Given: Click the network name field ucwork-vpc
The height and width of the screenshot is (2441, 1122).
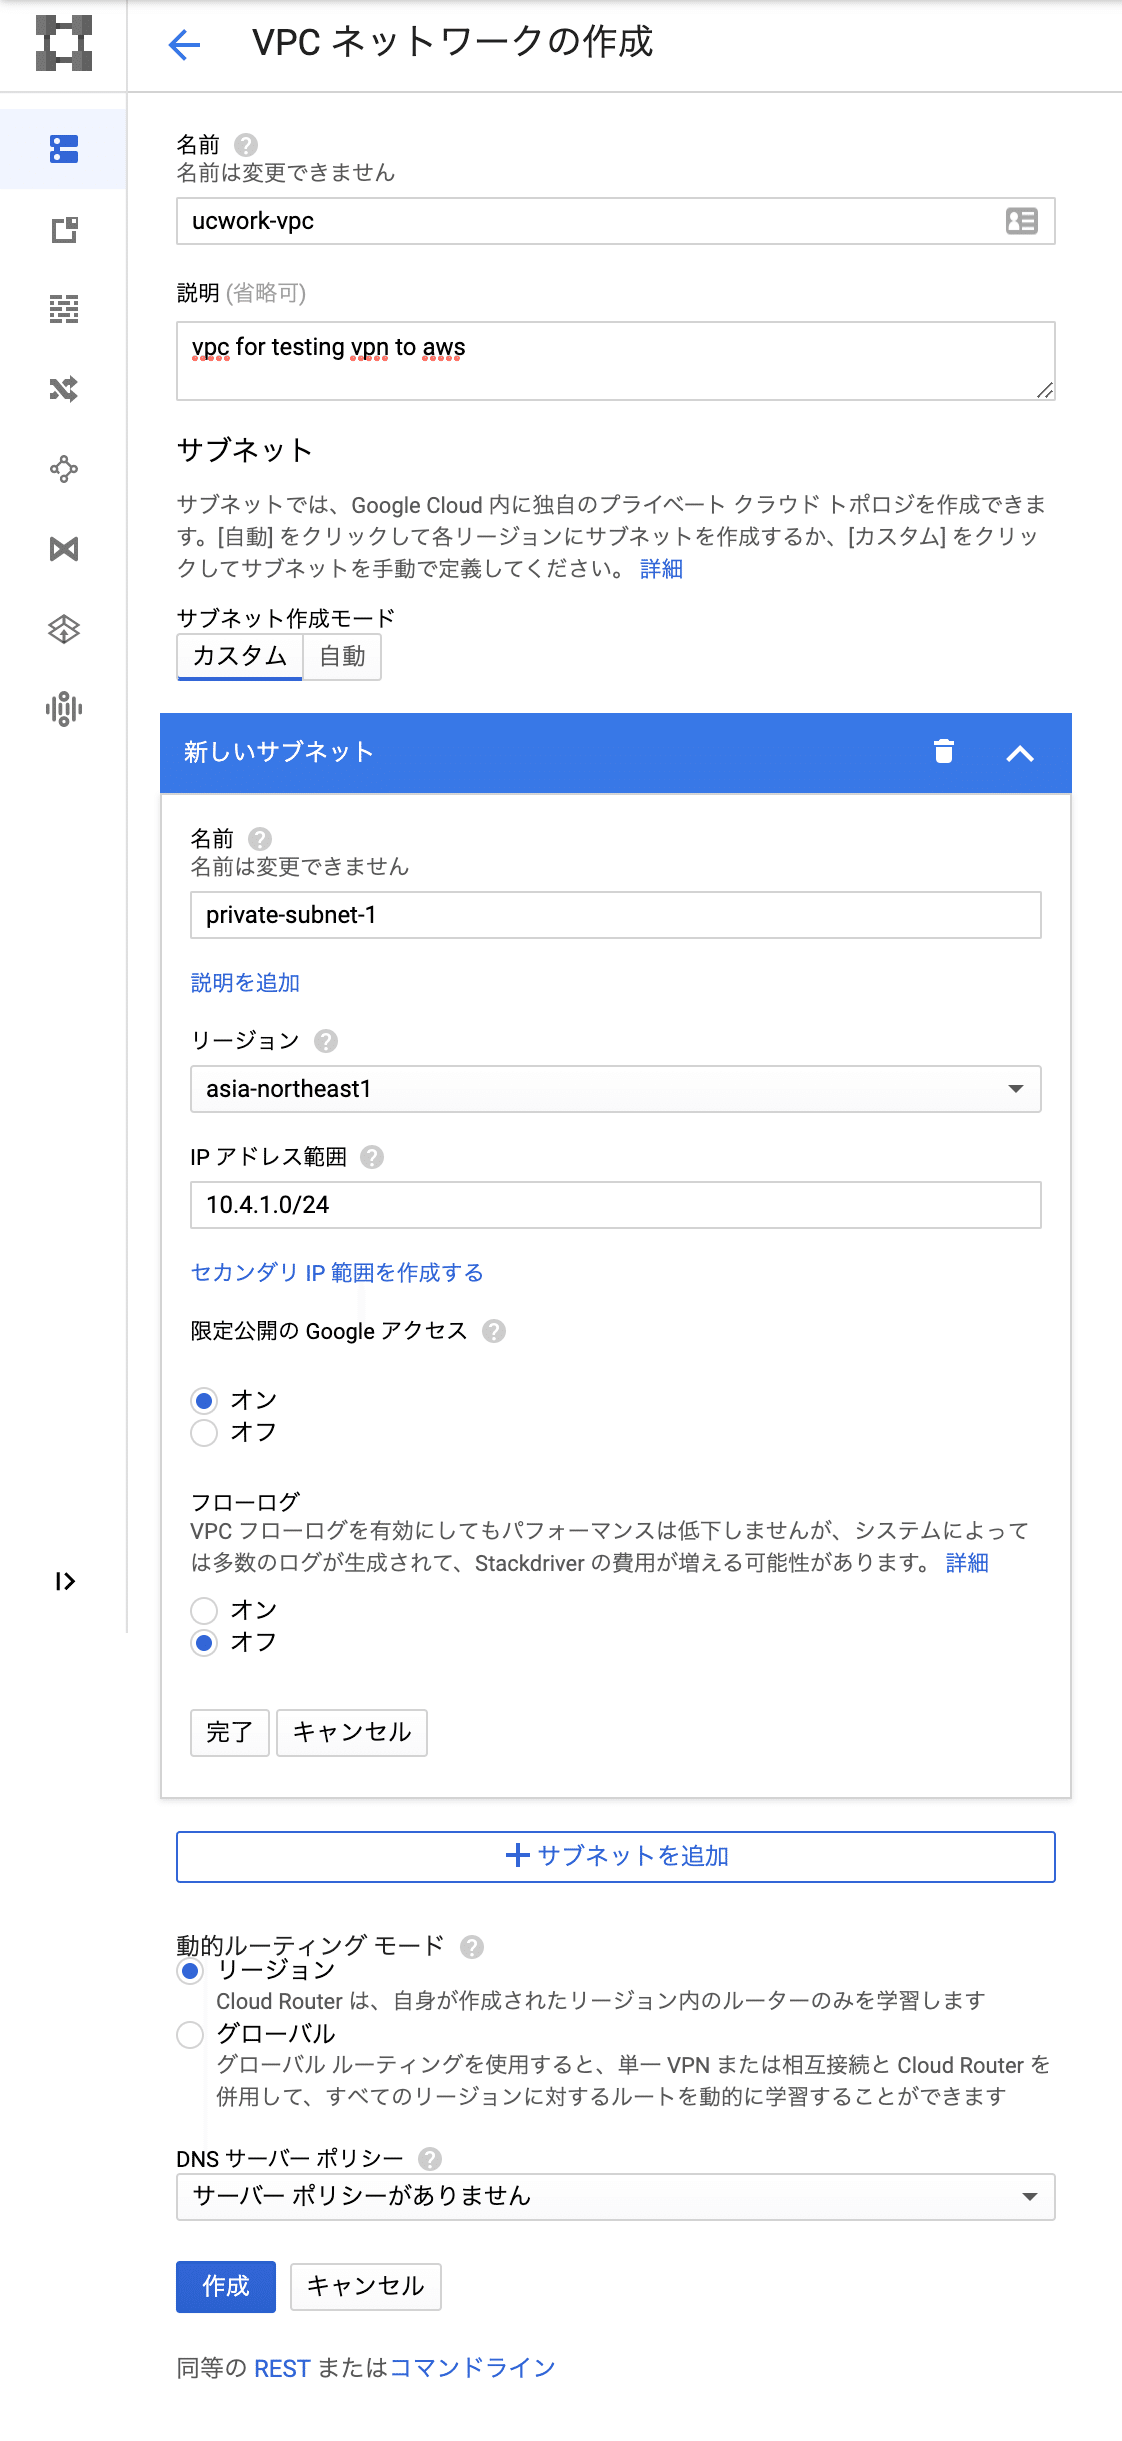Looking at the screenshot, I should 616,221.
